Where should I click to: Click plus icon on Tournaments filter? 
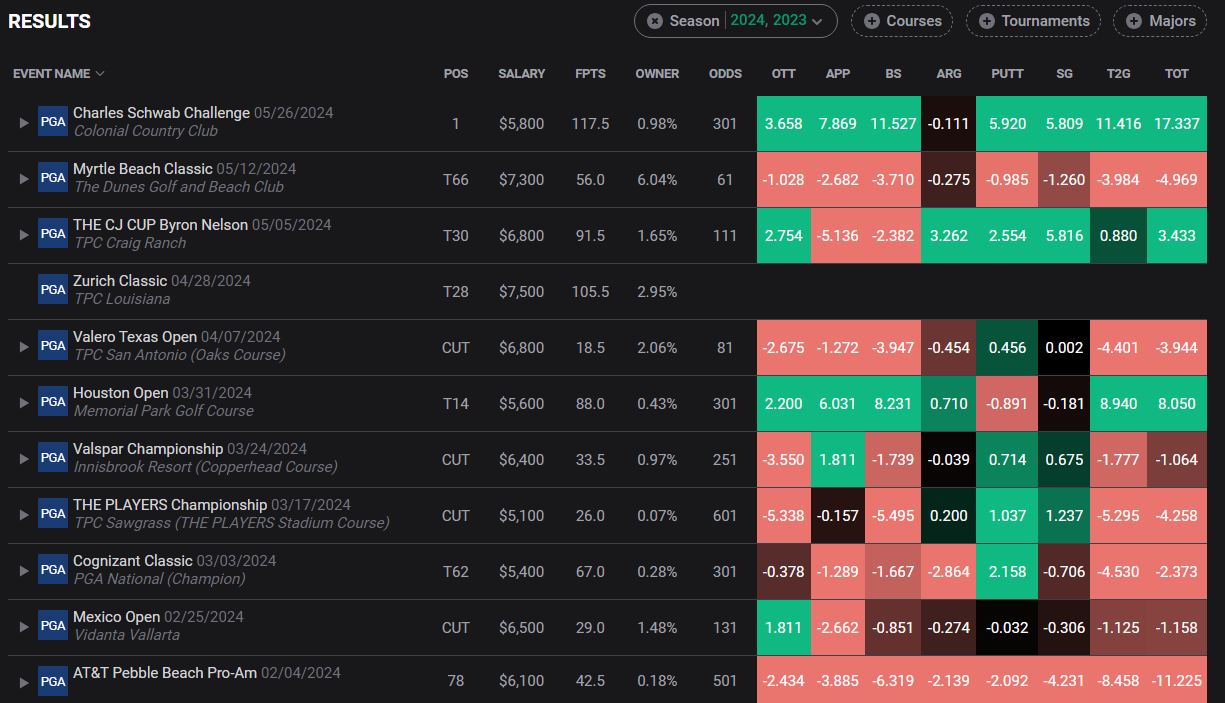click(986, 21)
